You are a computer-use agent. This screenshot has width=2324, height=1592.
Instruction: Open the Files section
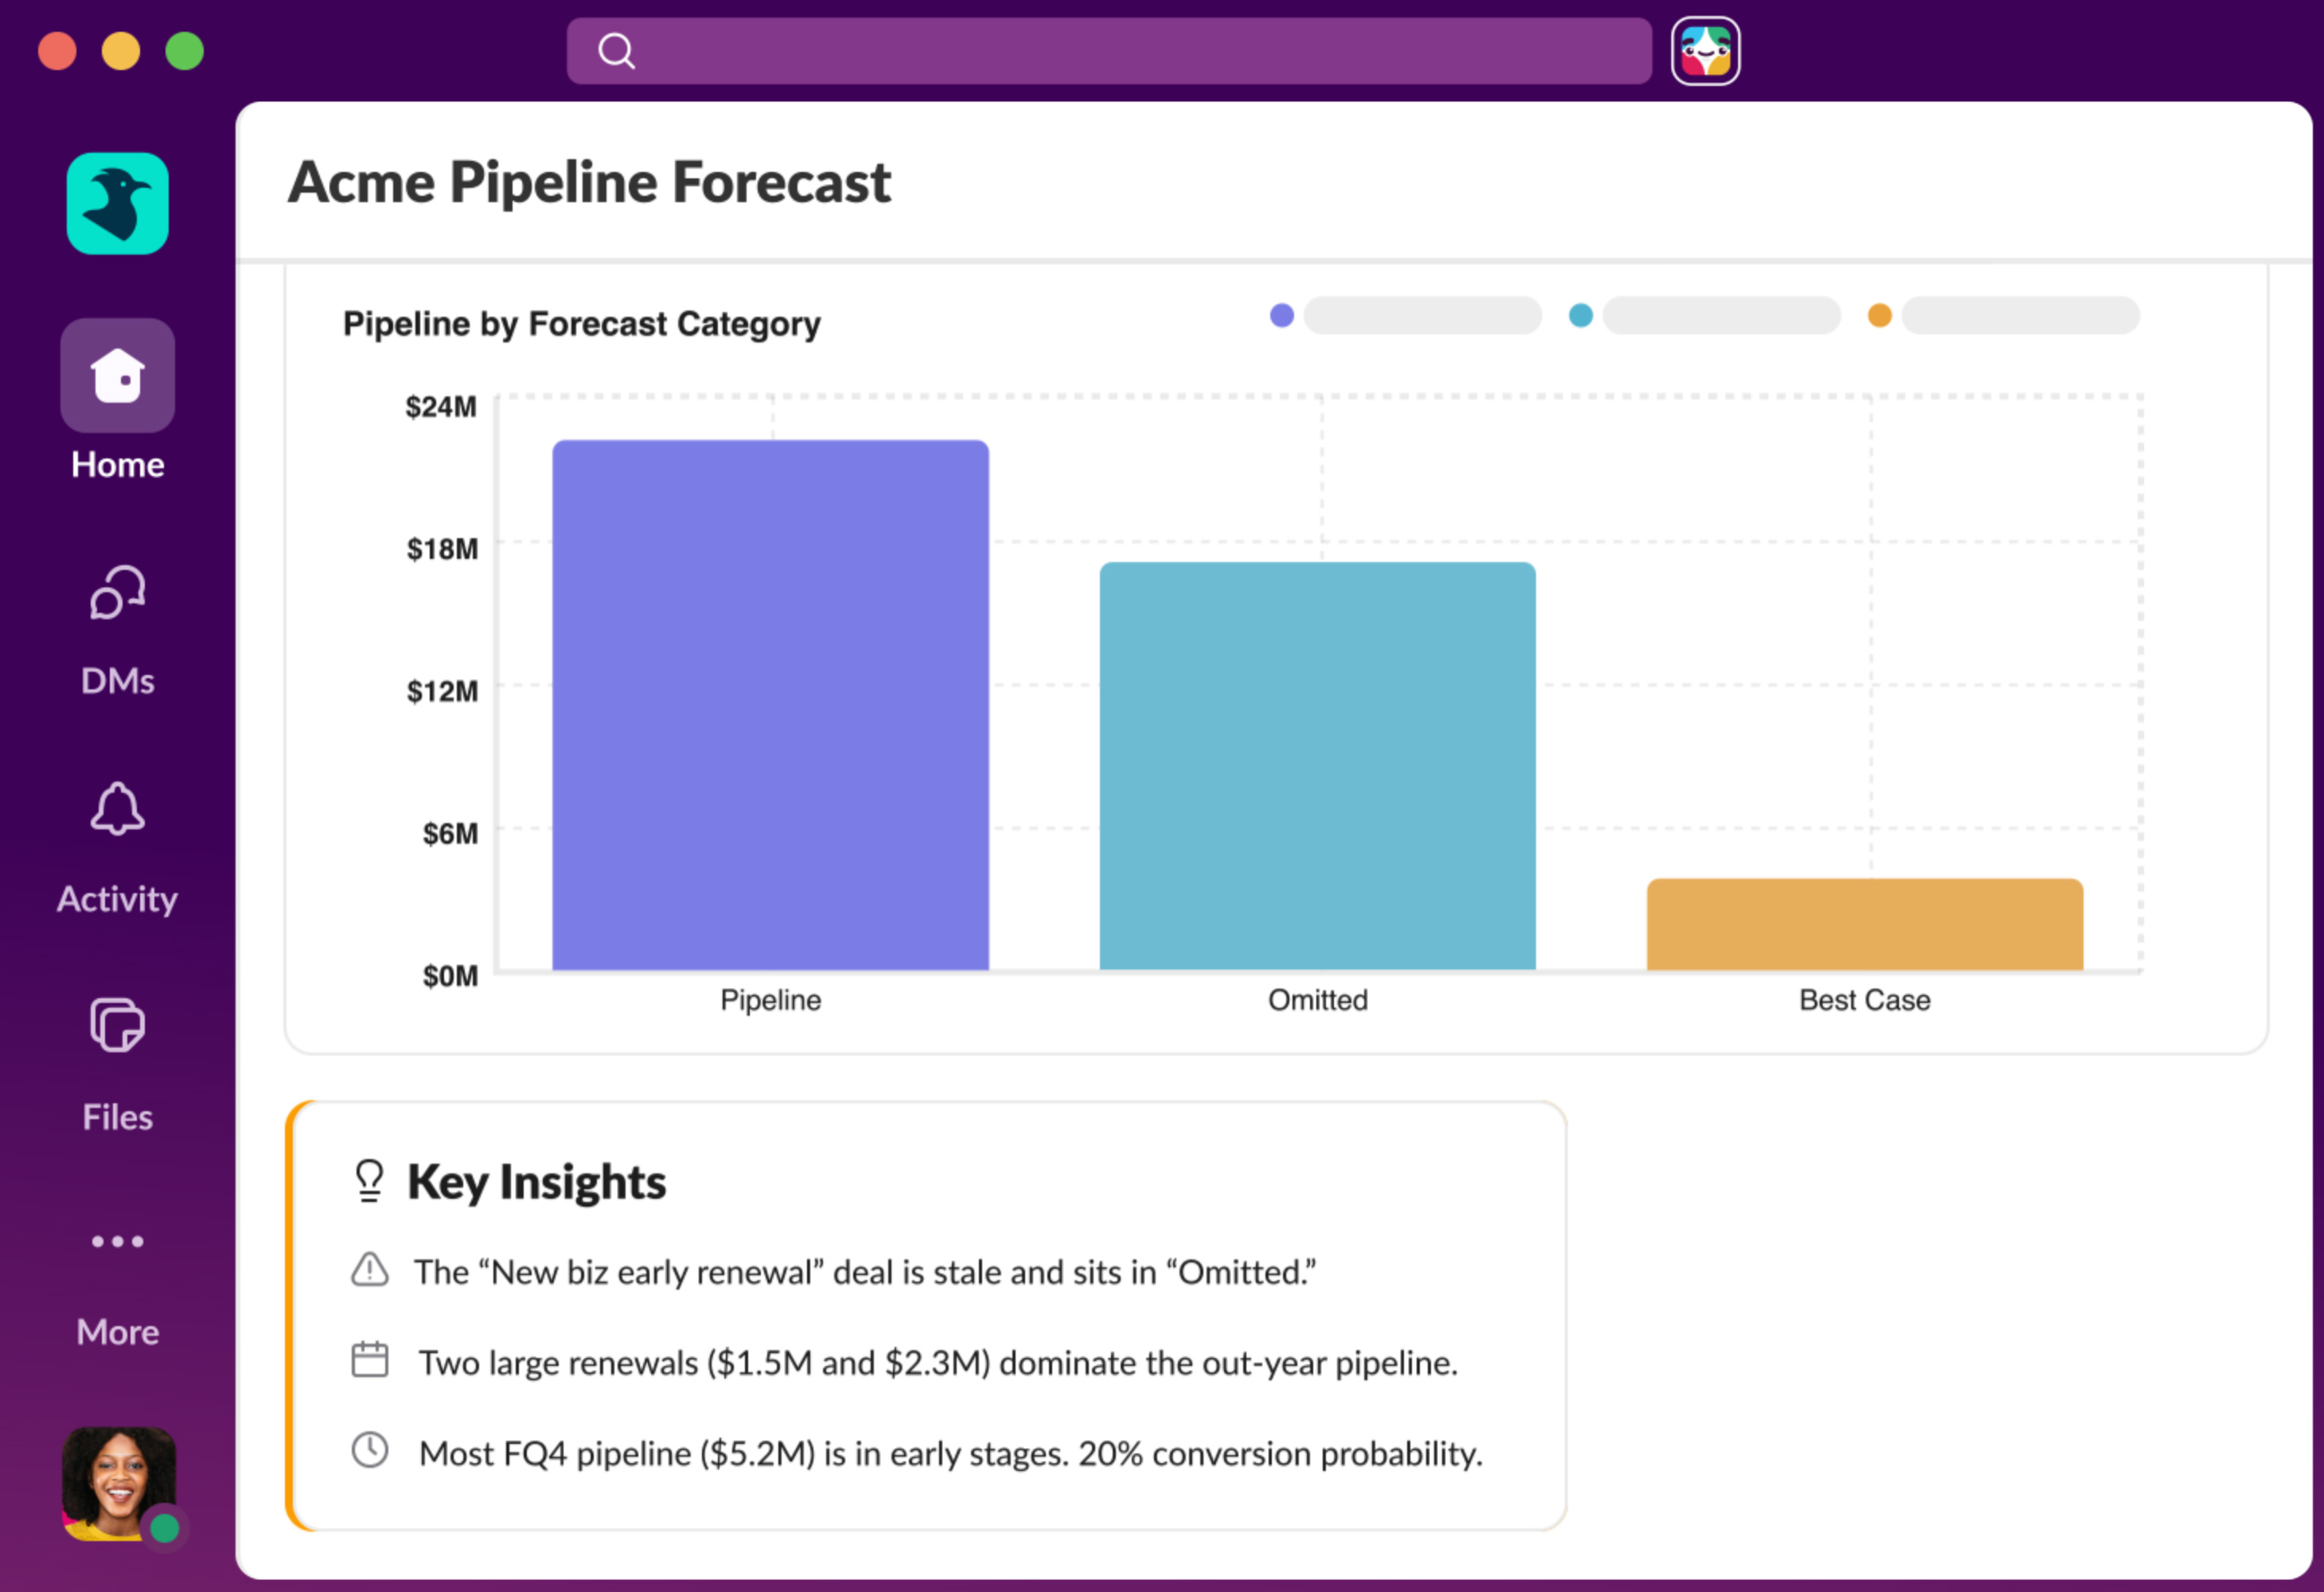pos(118,1066)
